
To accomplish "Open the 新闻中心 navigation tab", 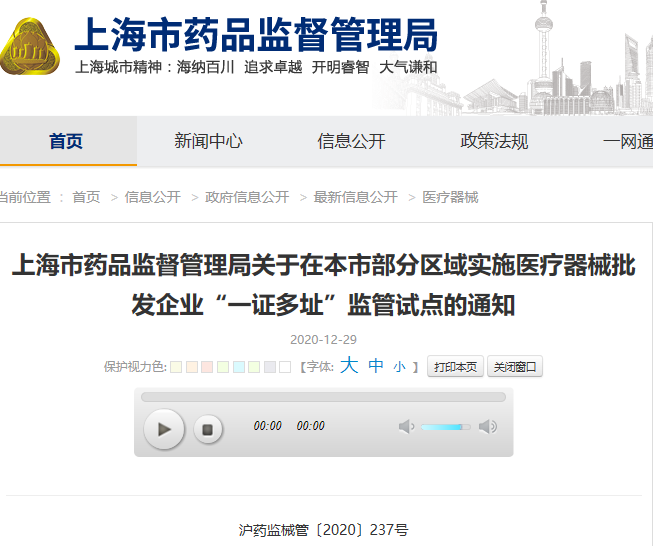I will tap(208, 141).
